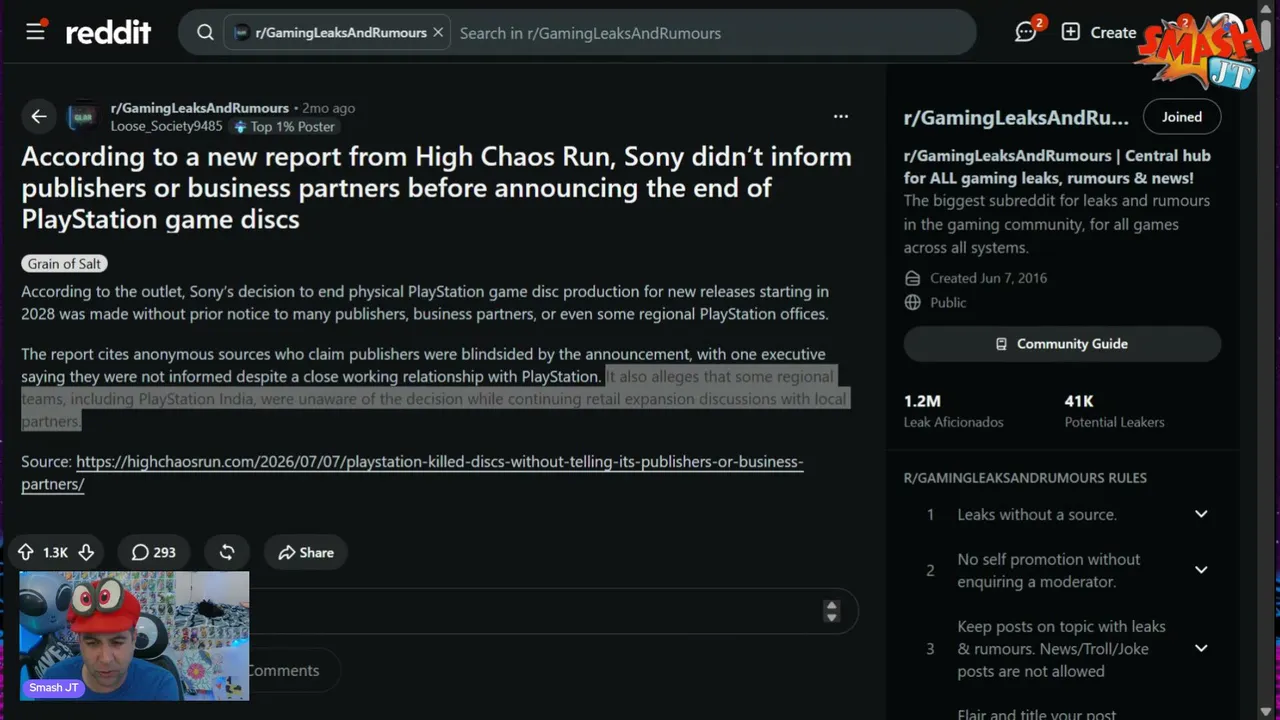Go back using the back arrow
Image resolution: width=1280 pixels, height=720 pixels.
tap(38, 117)
